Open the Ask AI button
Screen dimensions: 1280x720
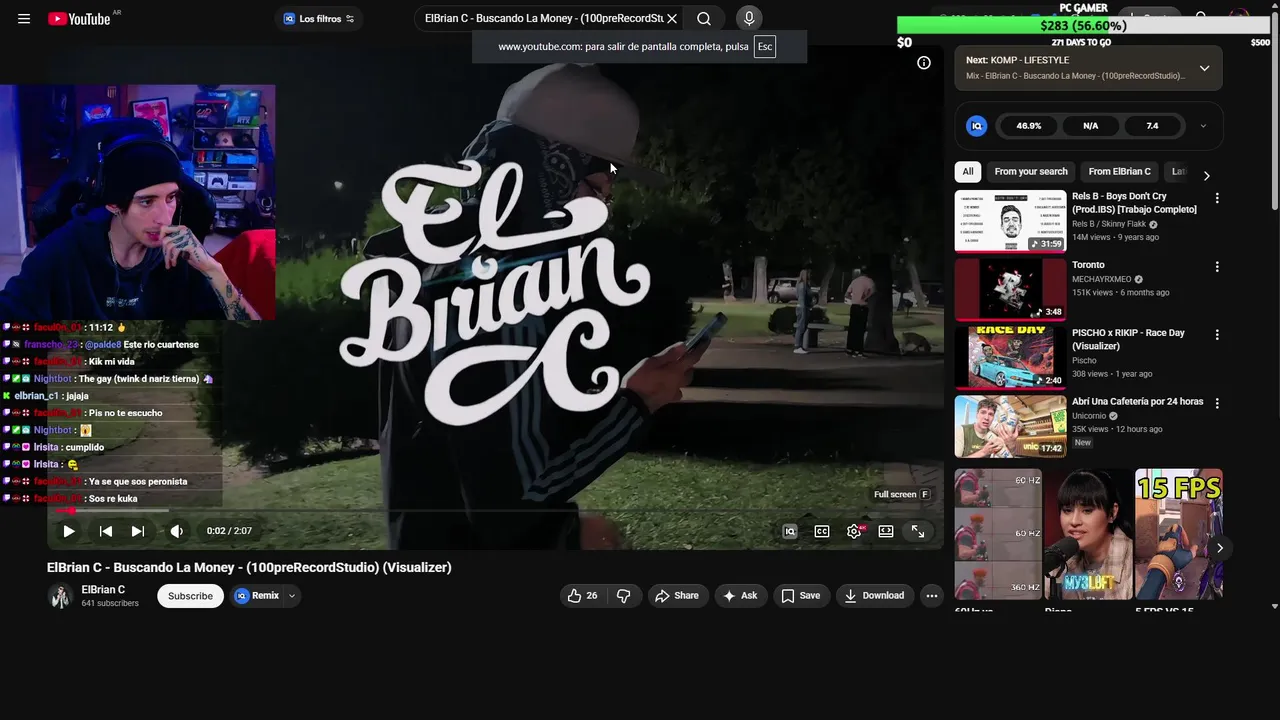(740, 596)
